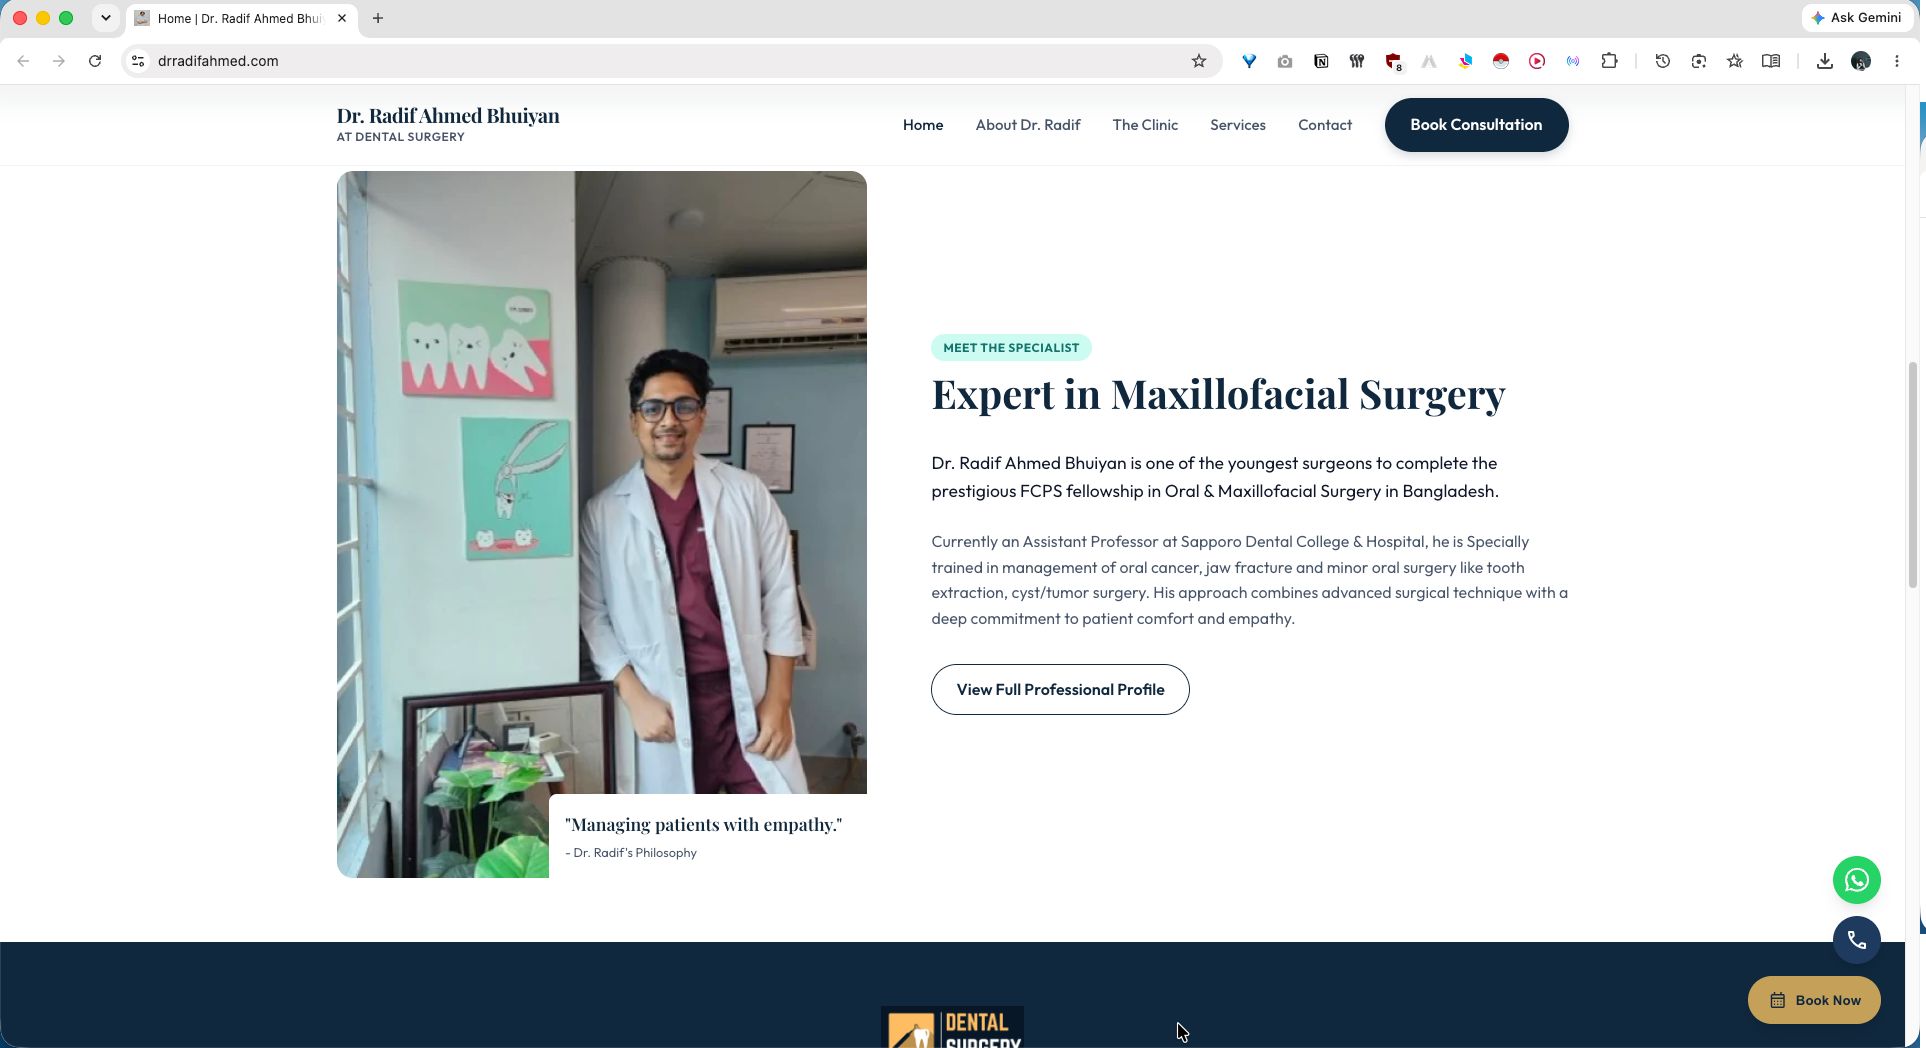View Full Professional Profile
The width and height of the screenshot is (1926, 1048).
pyautogui.click(x=1060, y=689)
